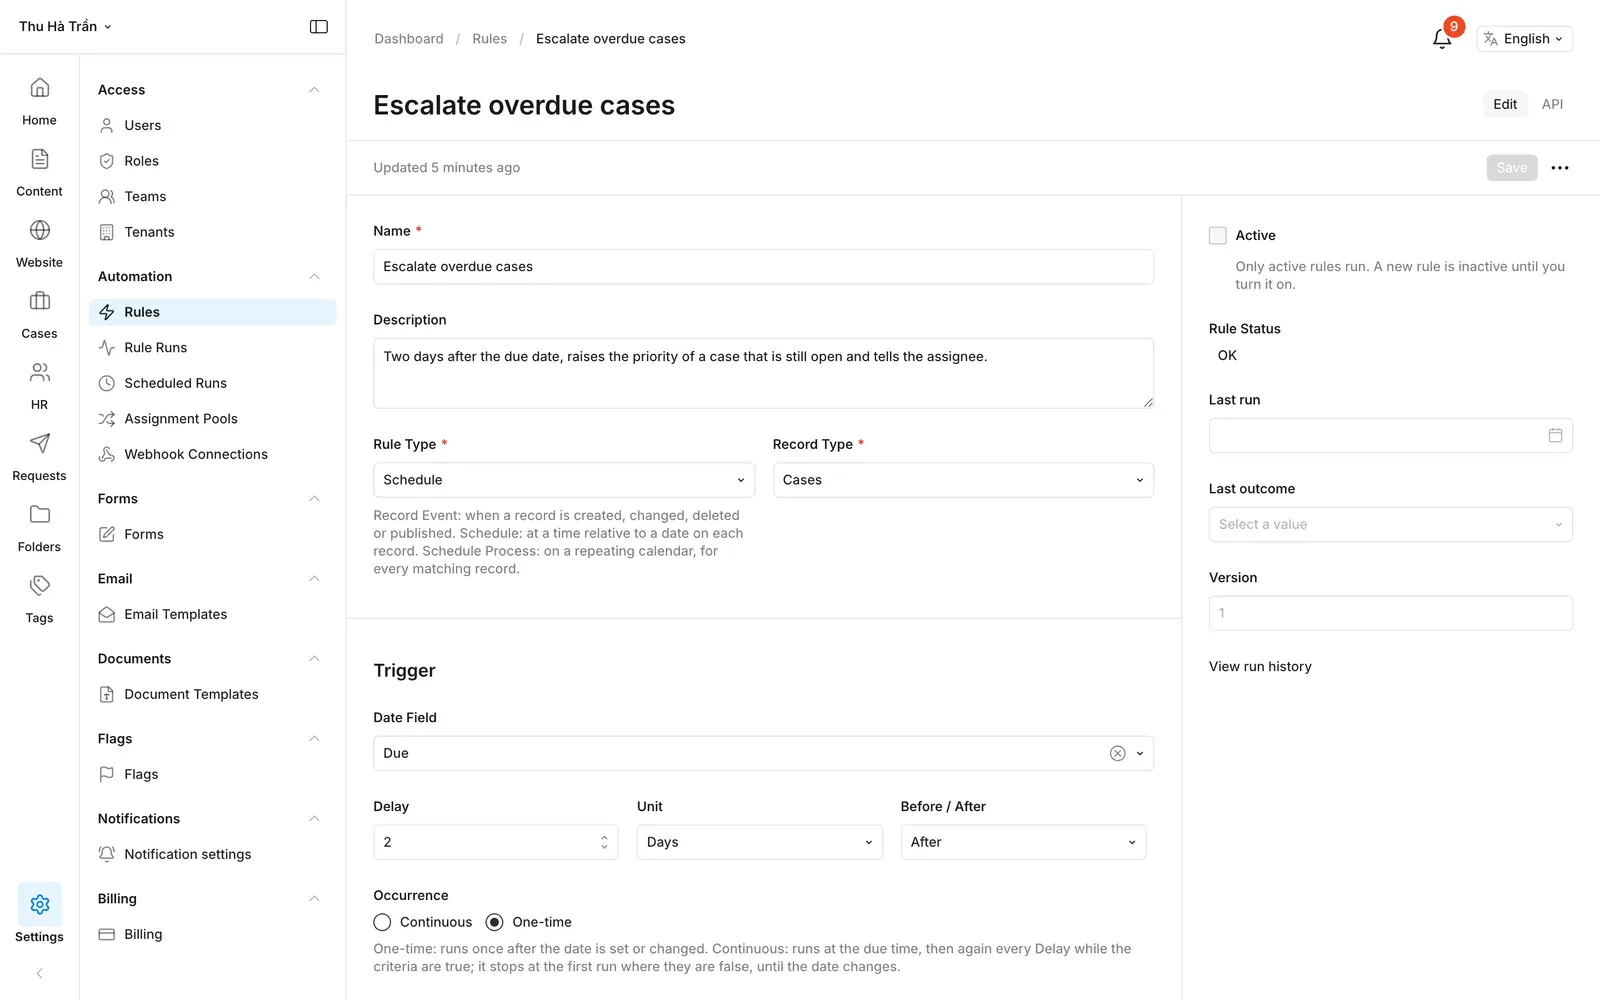Viewport: 1600px width, 1000px height.
Task: Open Tags in left rail
Action: [39, 599]
